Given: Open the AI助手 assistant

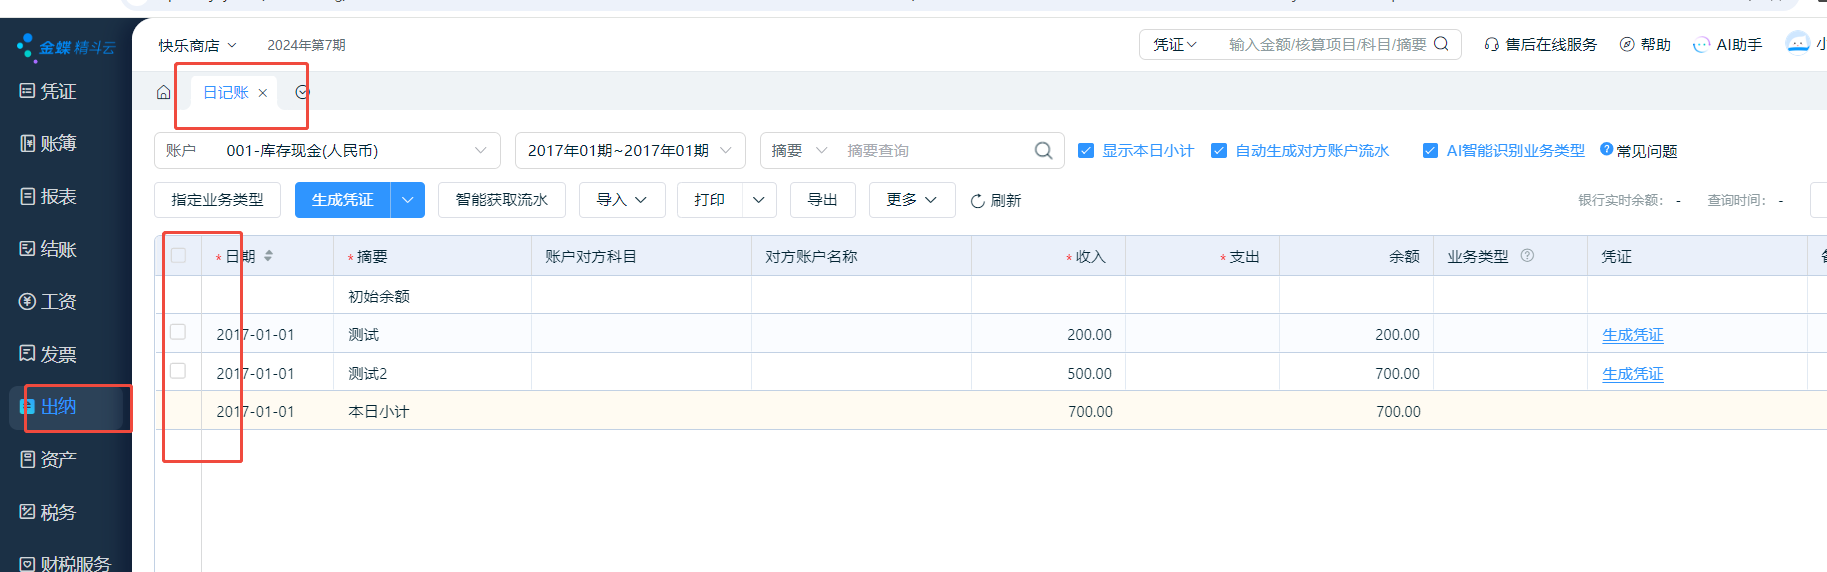Looking at the screenshot, I should [1728, 45].
